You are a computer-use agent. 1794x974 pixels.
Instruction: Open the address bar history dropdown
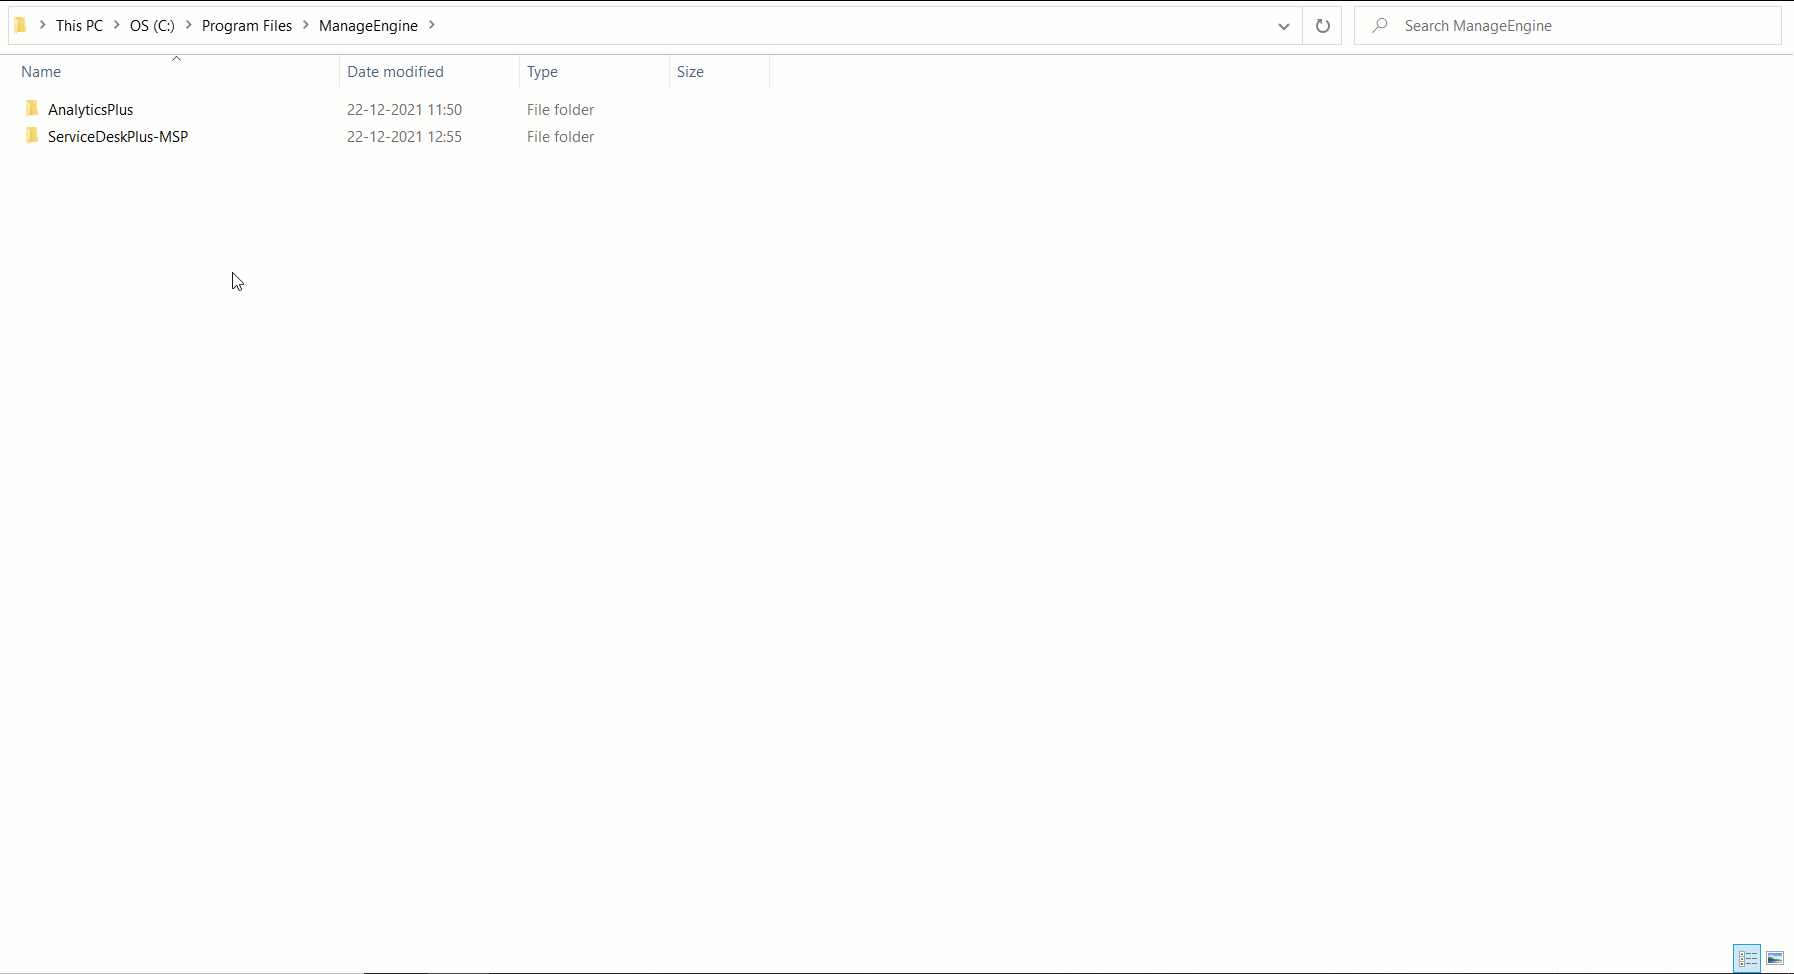pyautogui.click(x=1284, y=26)
